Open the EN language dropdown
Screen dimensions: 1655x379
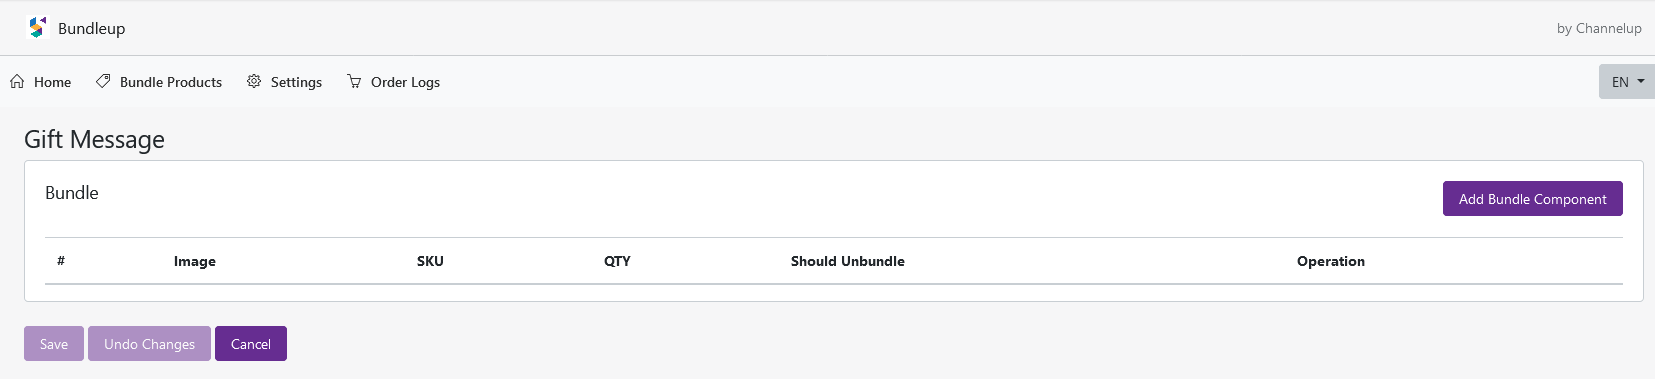click(1627, 82)
